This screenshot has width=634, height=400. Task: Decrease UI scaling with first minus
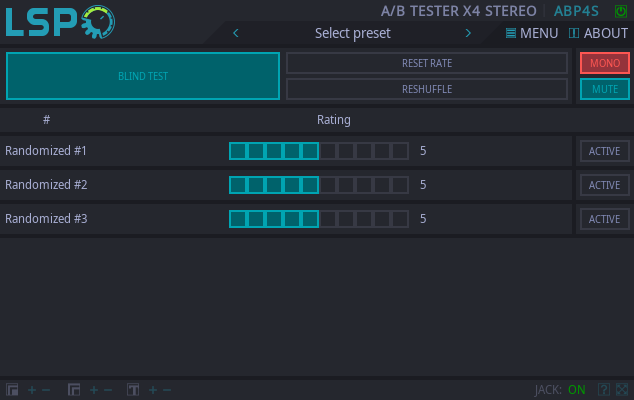pyautogui.click(x=46, y=390)
